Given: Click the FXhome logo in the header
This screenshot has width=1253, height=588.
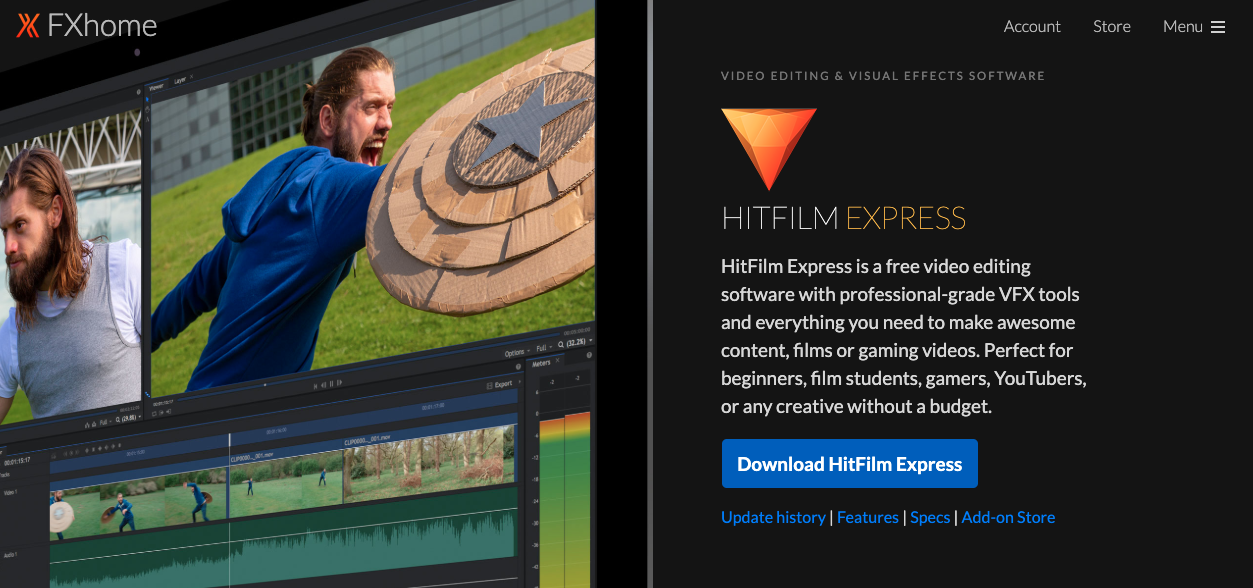Looking at the screenshot, I should tap(87, 25).
